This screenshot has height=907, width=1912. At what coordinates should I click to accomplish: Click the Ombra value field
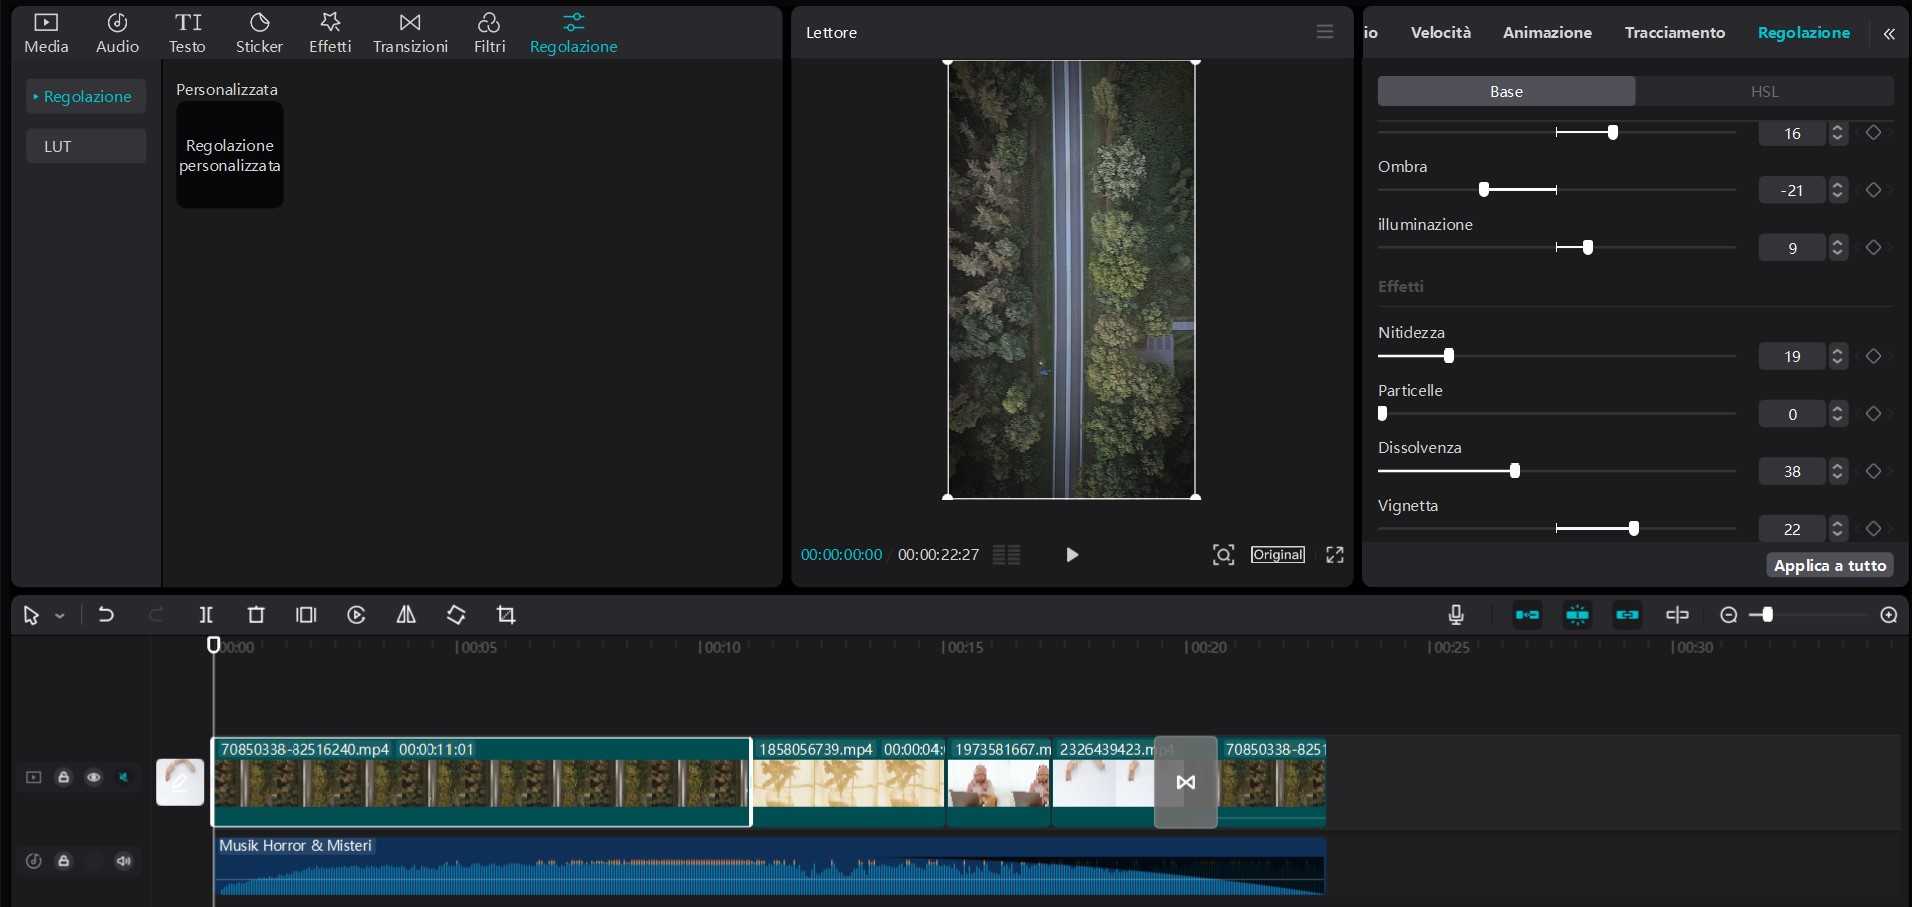point(1792,190)
